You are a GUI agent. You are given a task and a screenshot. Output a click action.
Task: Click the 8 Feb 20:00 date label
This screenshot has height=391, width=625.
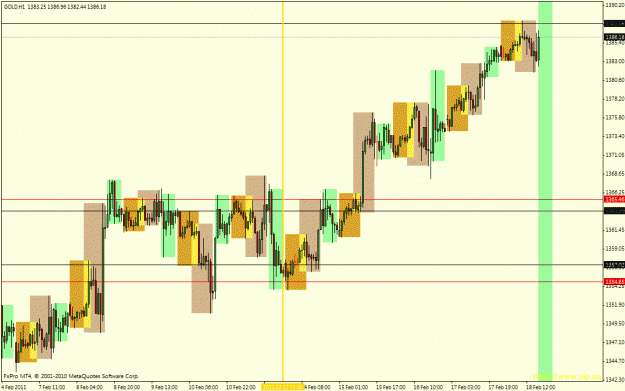point(127,387)
